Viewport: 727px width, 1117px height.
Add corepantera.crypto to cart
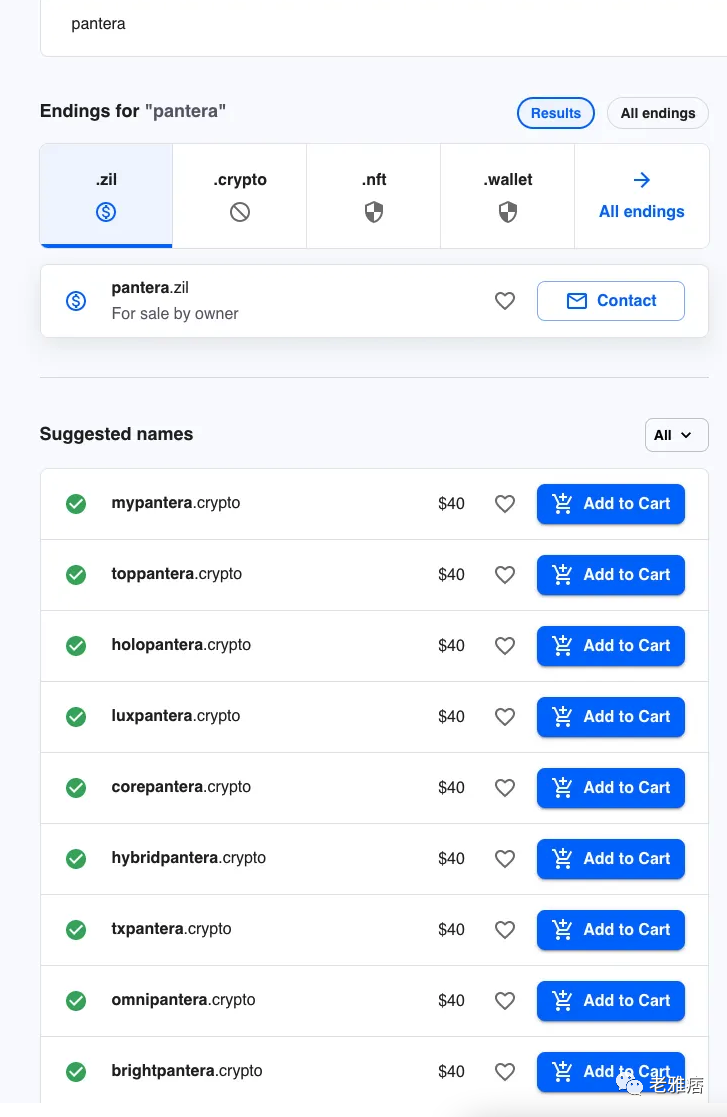pyautogui.click(x=611, y=788)
